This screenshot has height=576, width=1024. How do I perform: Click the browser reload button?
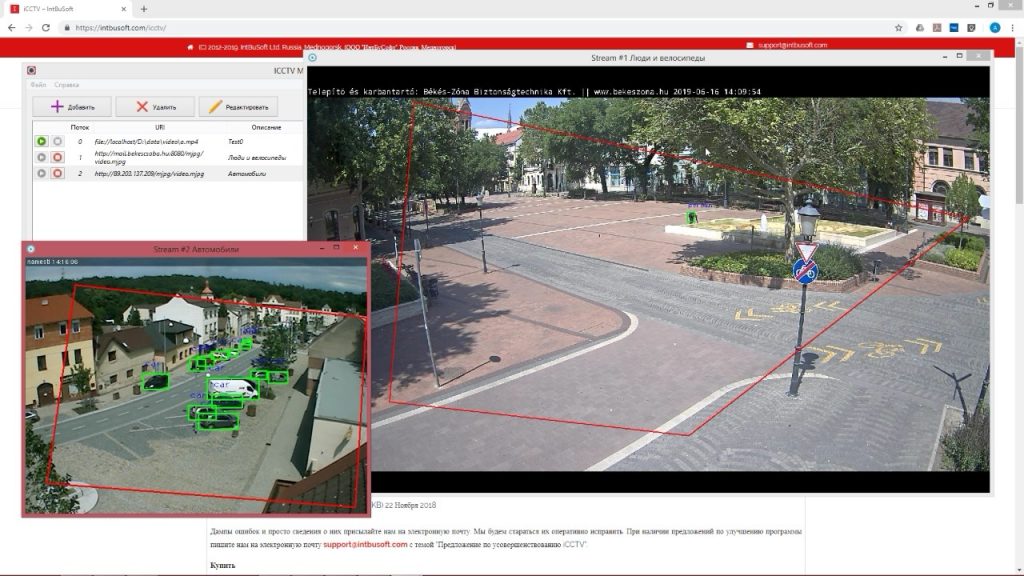point(46,27)
